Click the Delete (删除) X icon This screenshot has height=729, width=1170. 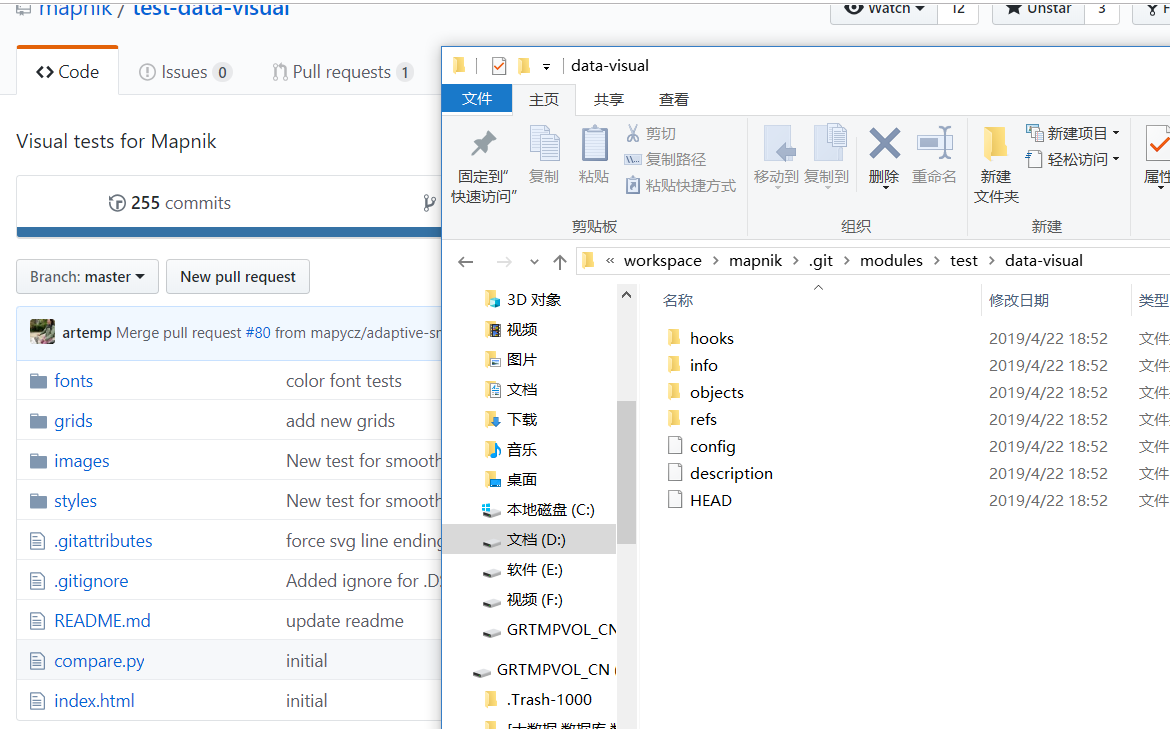coord(884,143)
